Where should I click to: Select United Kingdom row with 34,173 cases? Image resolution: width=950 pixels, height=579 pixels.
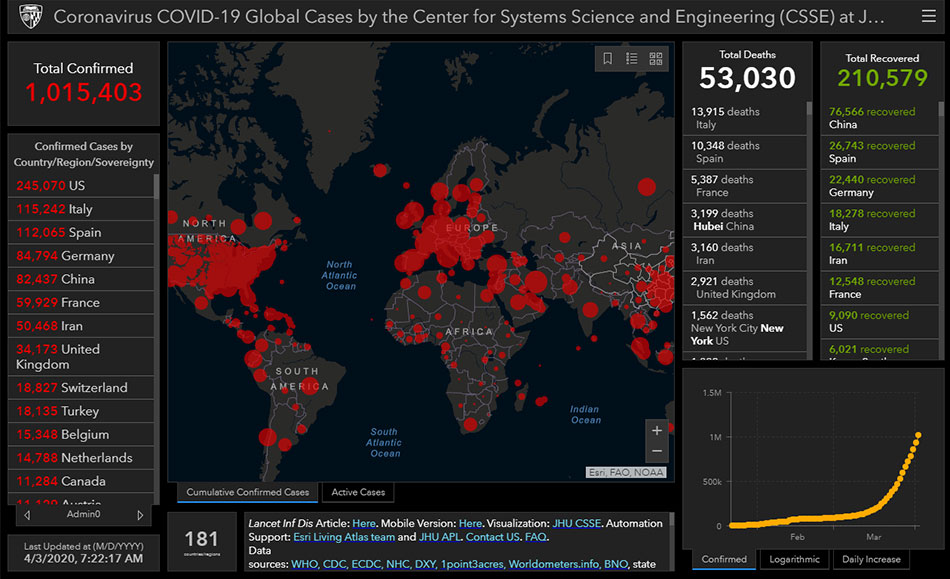pyautogui.click(x=81, y=357)
